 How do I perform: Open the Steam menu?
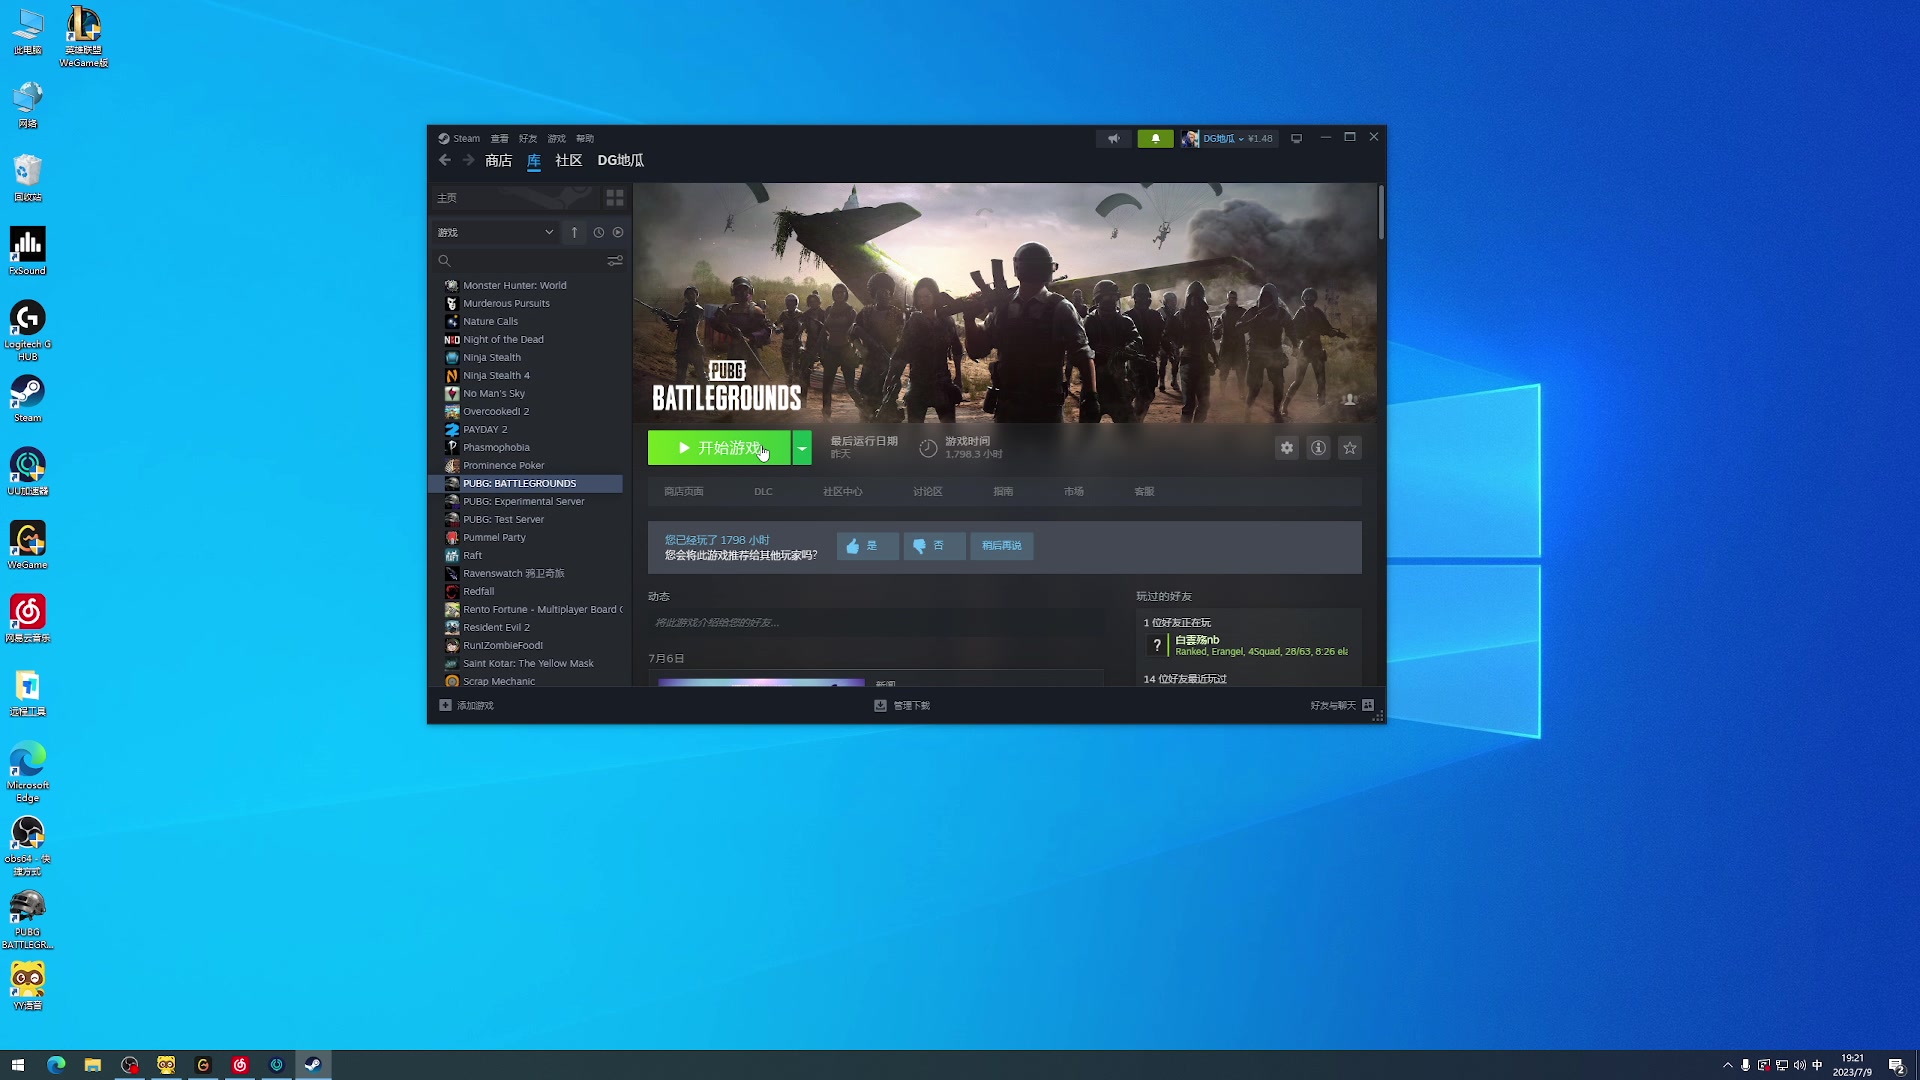coord(459,139)
